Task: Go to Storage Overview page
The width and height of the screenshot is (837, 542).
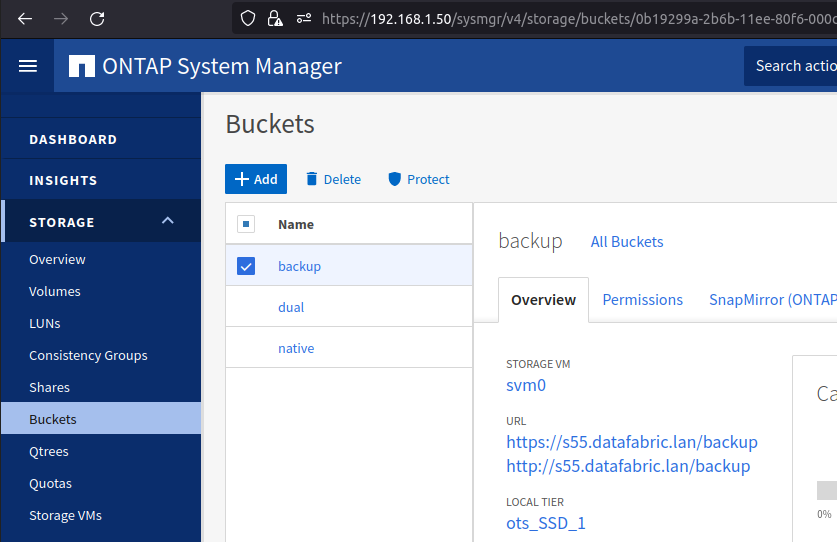Action: [x=57, y=260]
